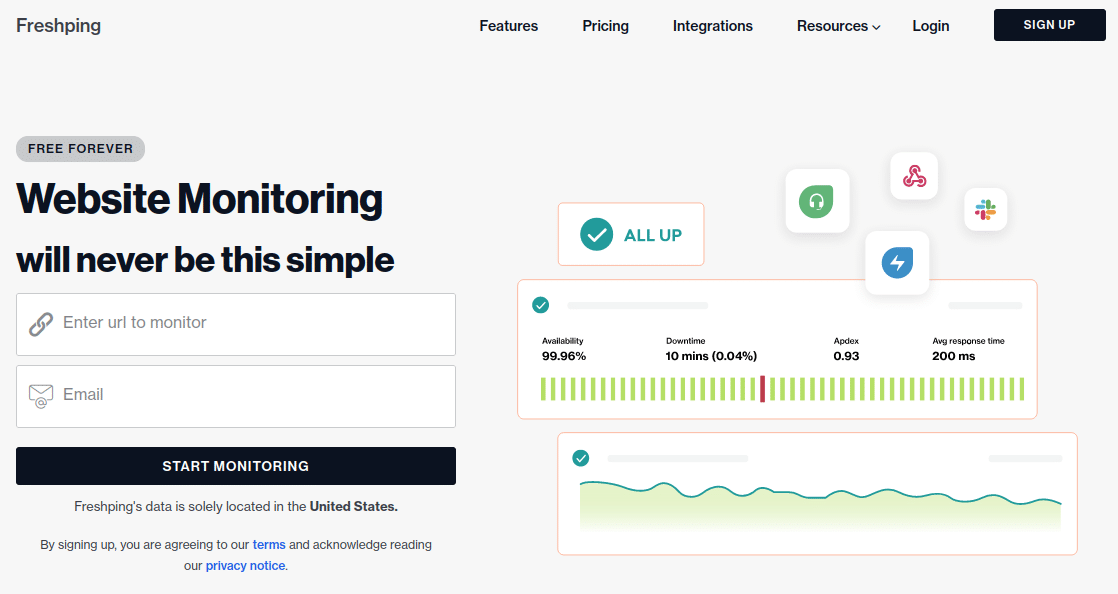
Task: Click the pink webhook integration icon
Action: pos(914,175)
